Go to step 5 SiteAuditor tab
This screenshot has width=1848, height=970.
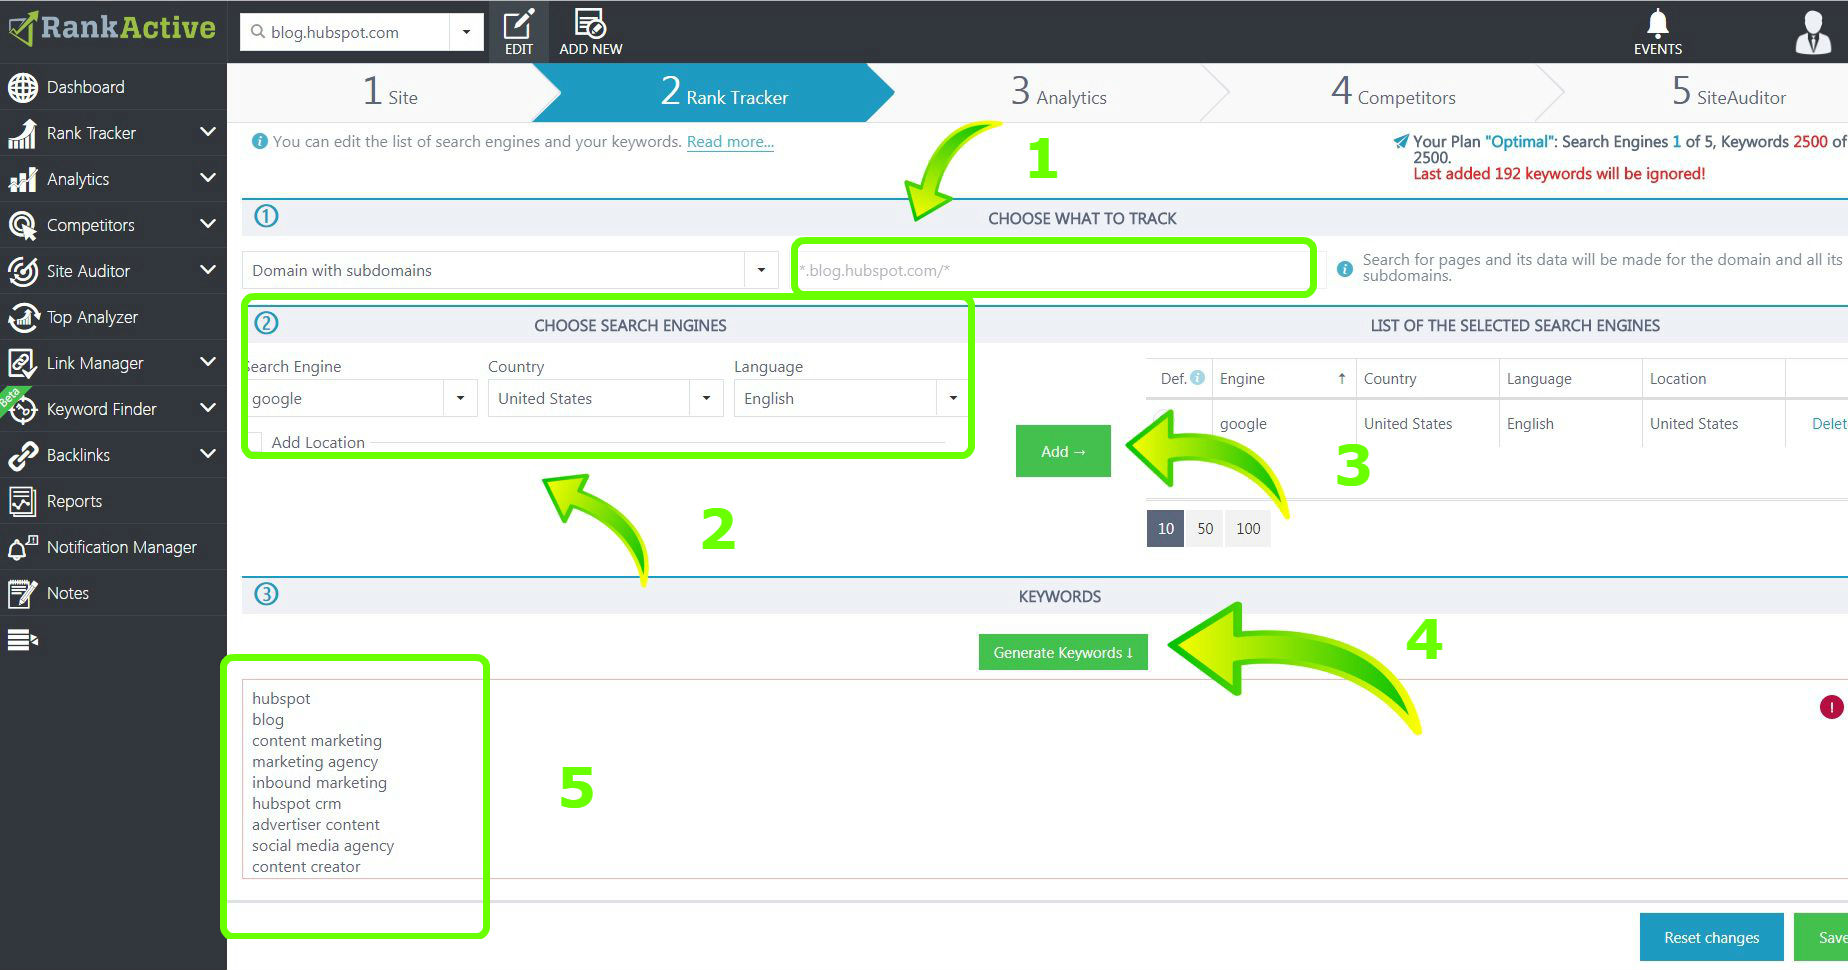click(1729, 93)
